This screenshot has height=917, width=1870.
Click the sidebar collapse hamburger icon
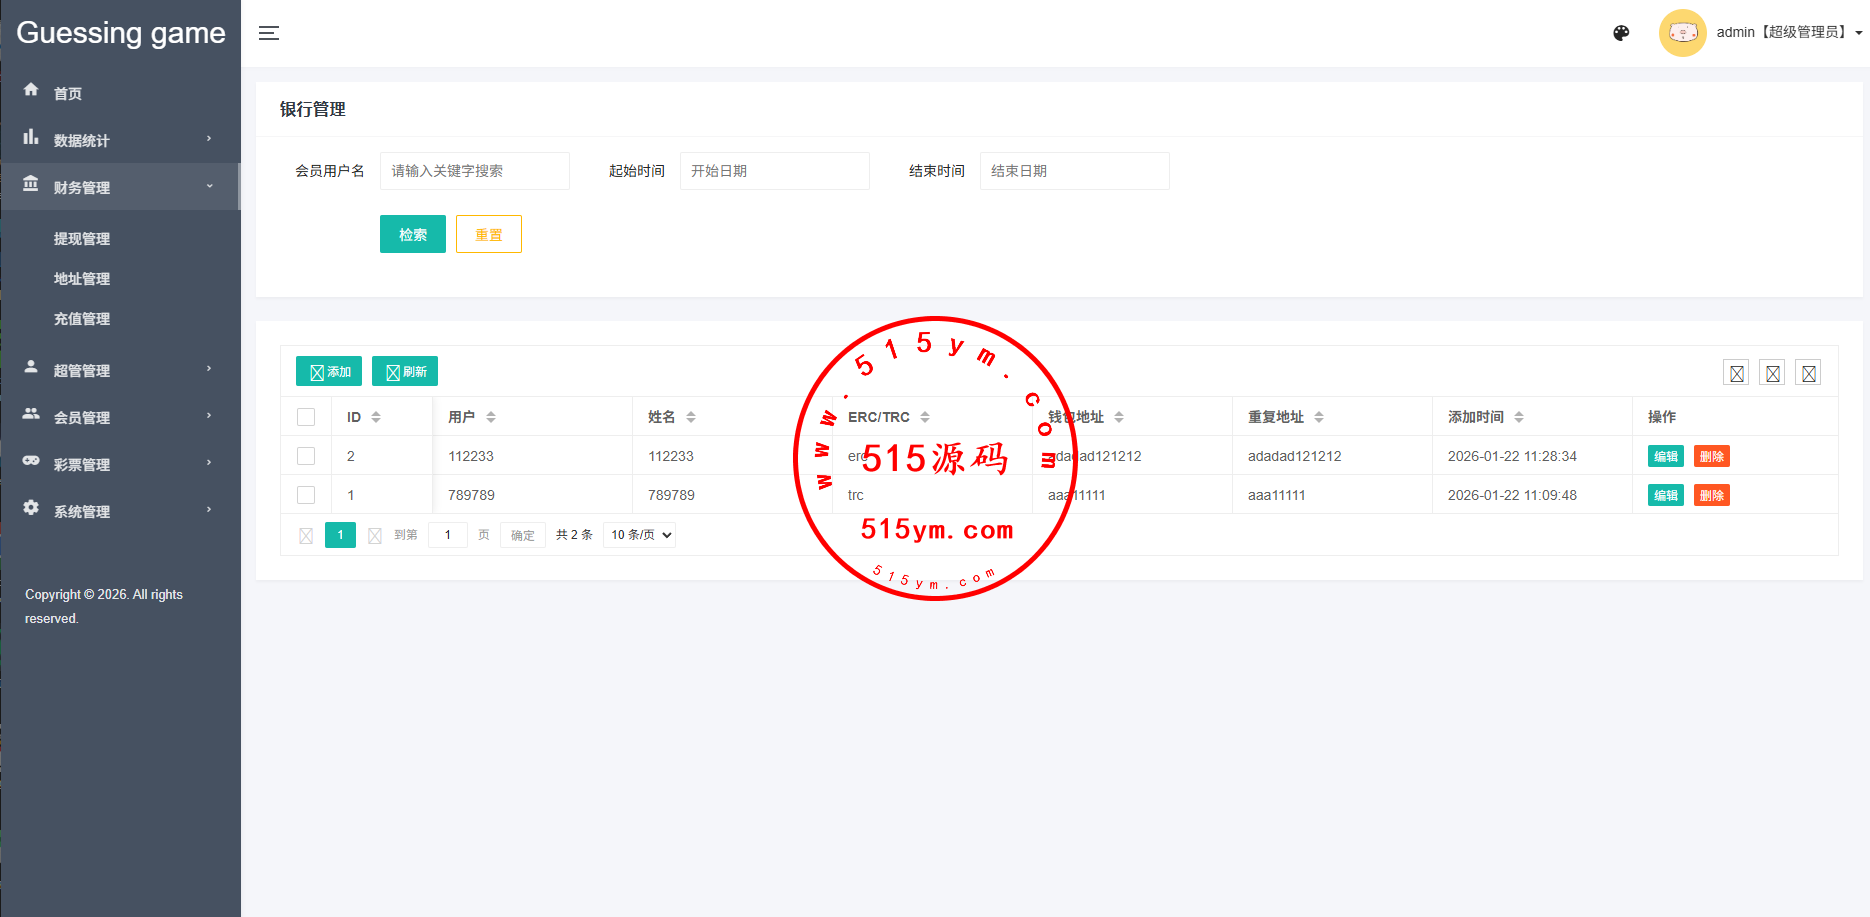pos(269,33)
